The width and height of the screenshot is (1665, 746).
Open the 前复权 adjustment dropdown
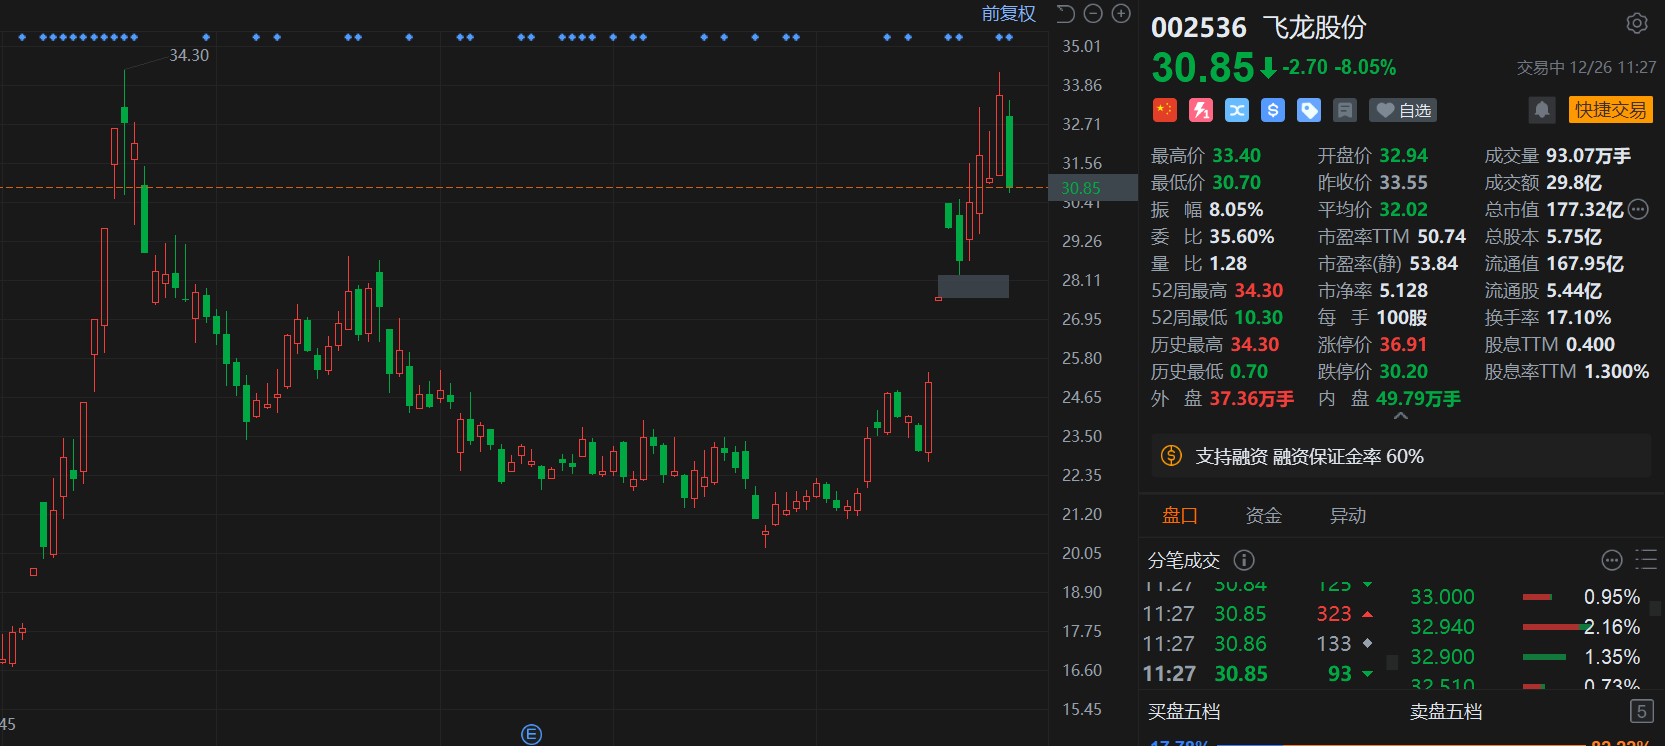pyautogui.click(x=1008, y=14)
